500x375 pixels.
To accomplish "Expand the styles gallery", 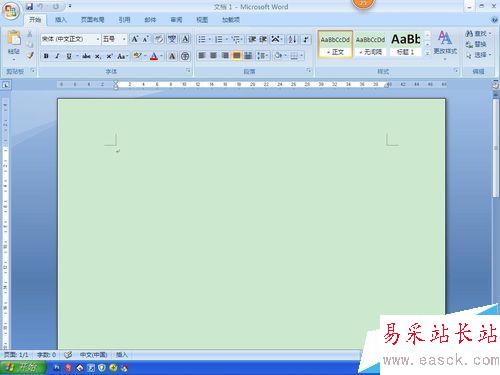I will (427, 53).
